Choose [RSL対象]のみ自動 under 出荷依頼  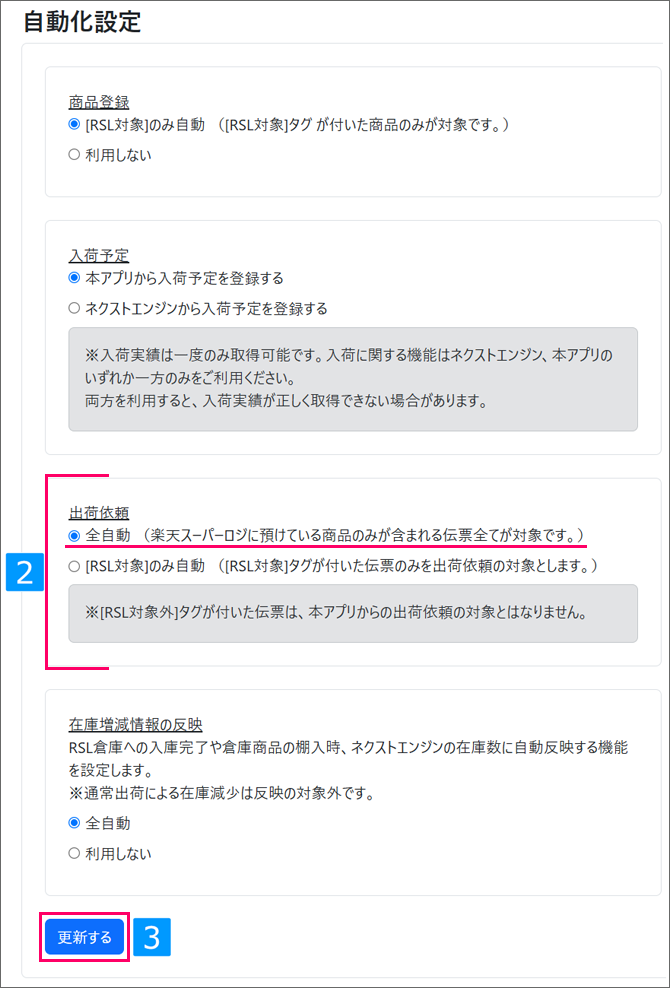coord(74,566)
